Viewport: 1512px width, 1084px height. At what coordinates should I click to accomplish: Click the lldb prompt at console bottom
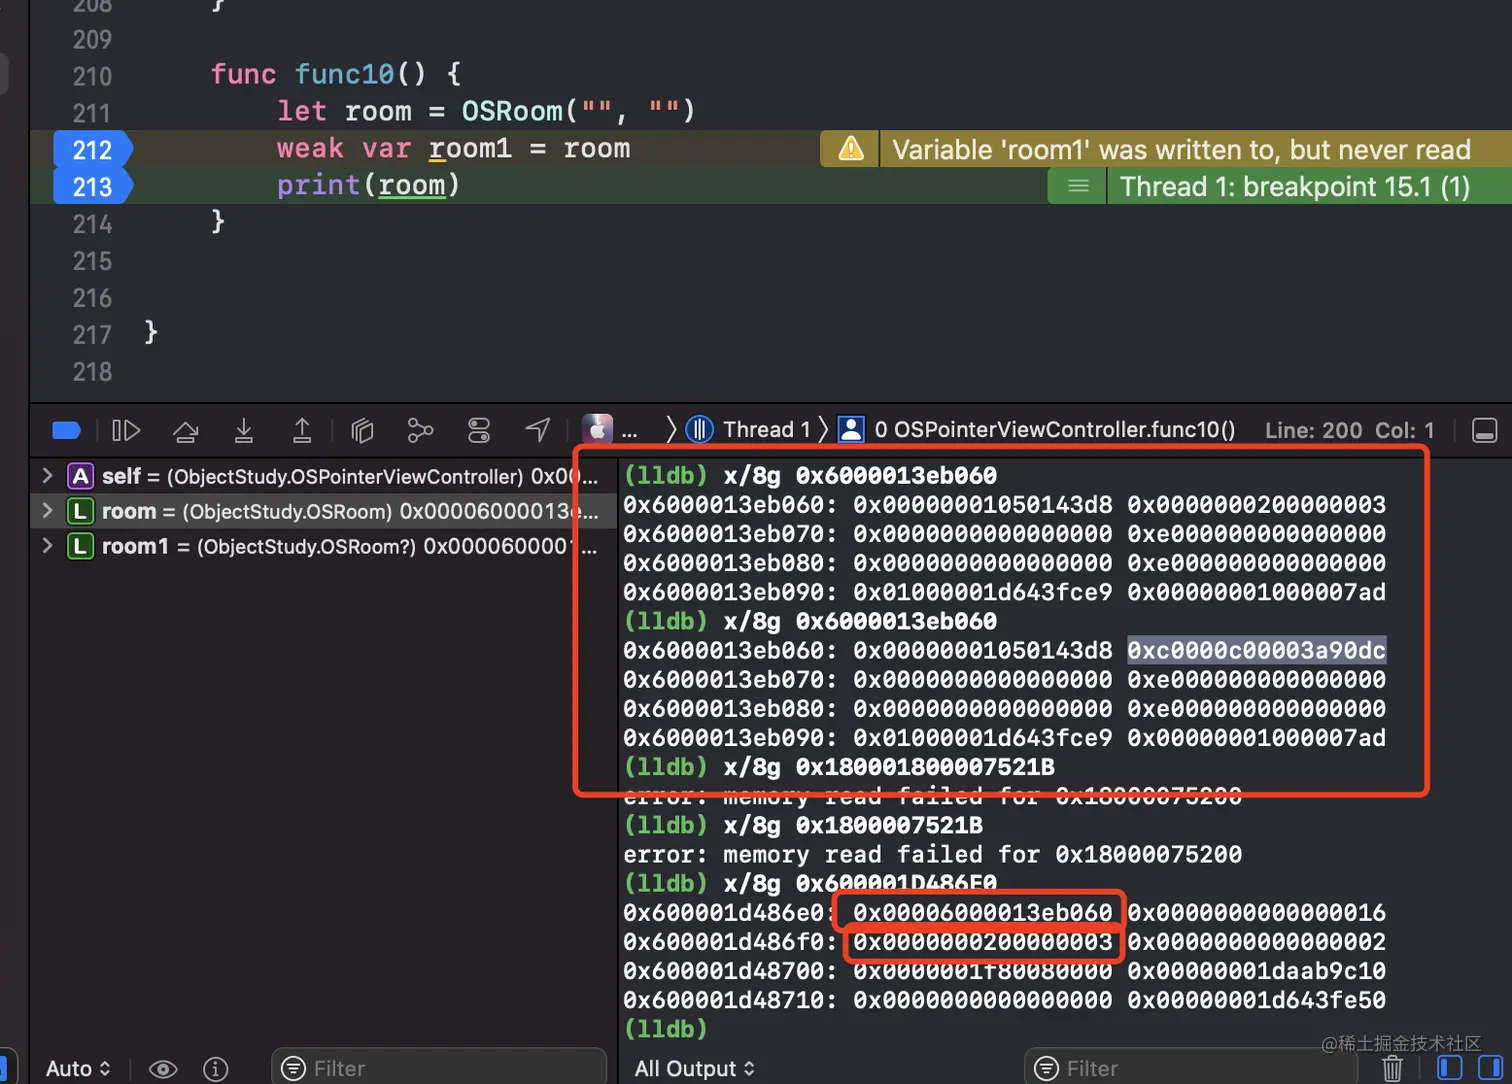click(665, 1029)
